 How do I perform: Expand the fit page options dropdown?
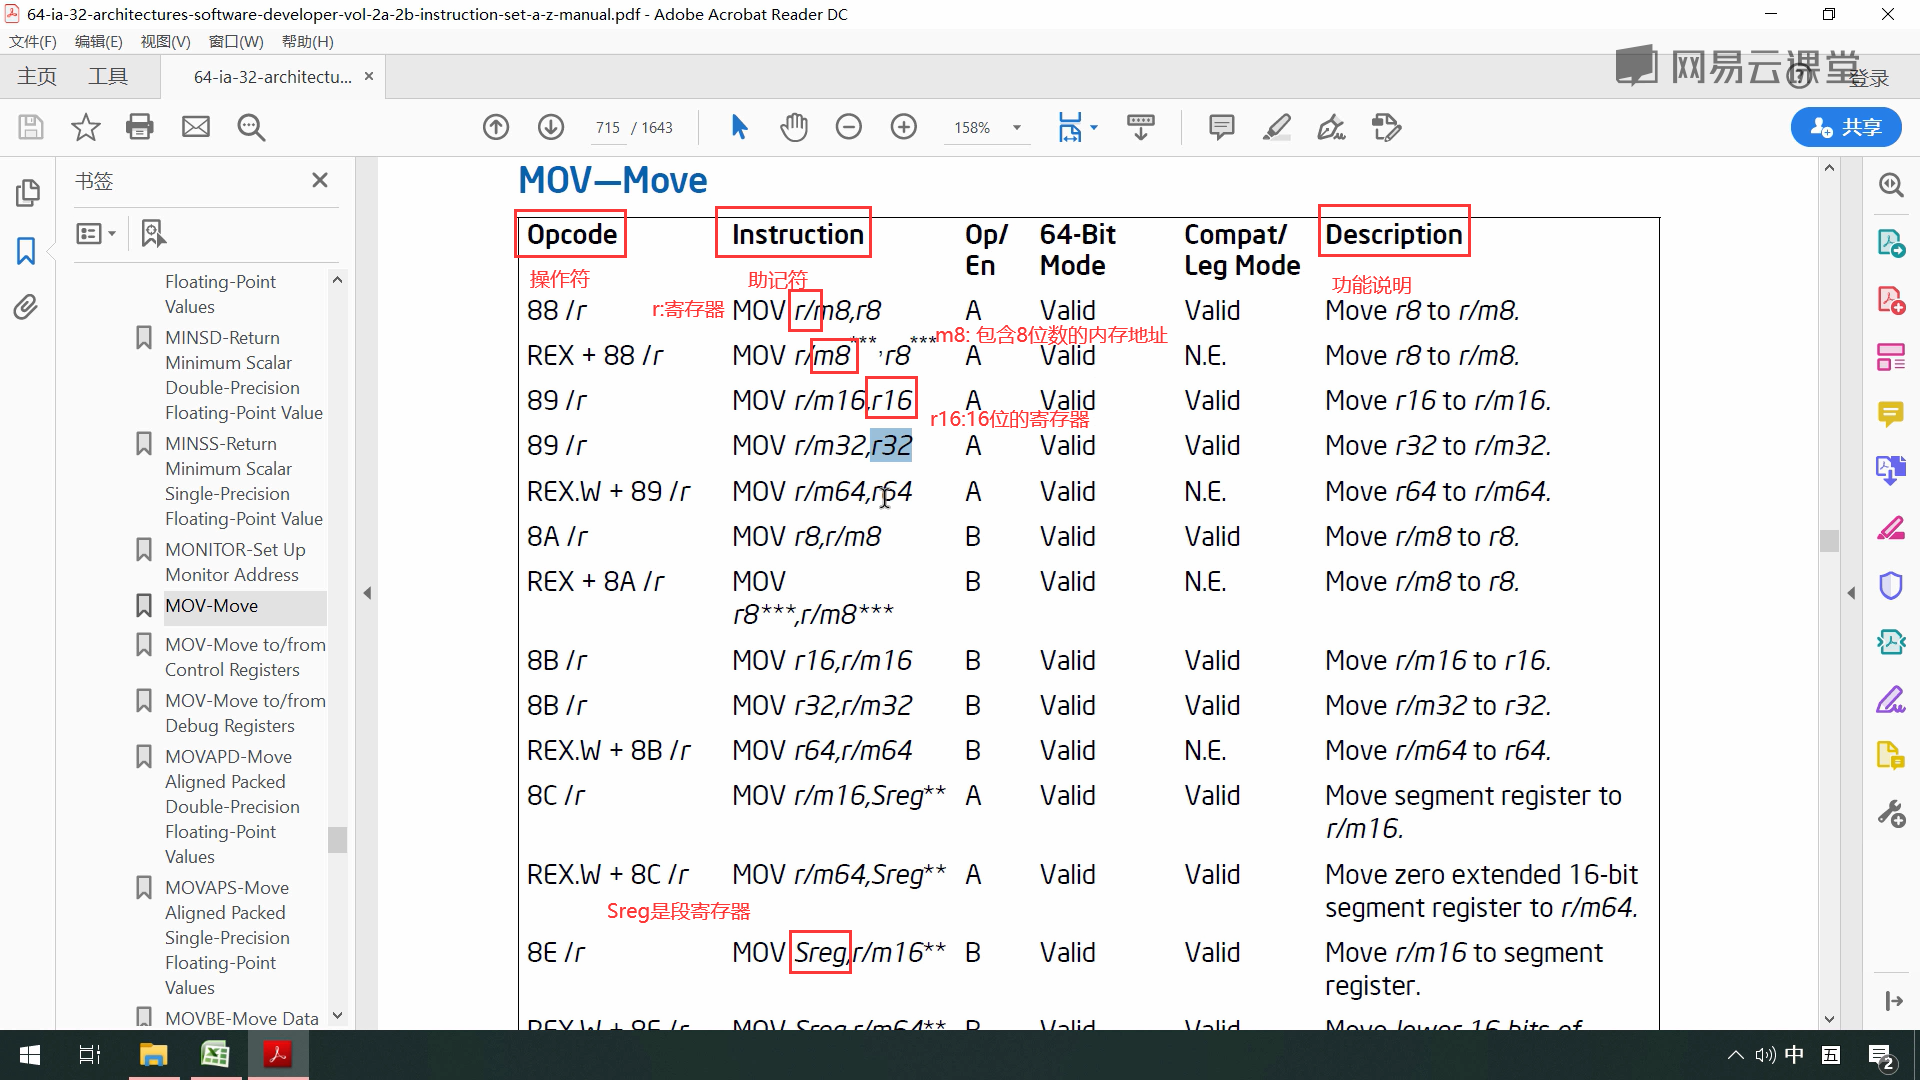point(1094,127)
